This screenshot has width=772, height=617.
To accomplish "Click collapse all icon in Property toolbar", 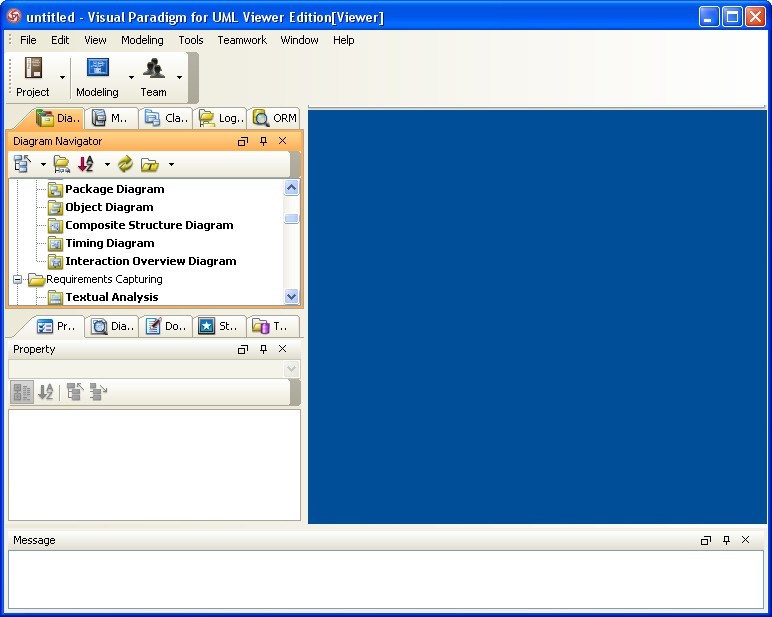I will (x=75, y=392).
